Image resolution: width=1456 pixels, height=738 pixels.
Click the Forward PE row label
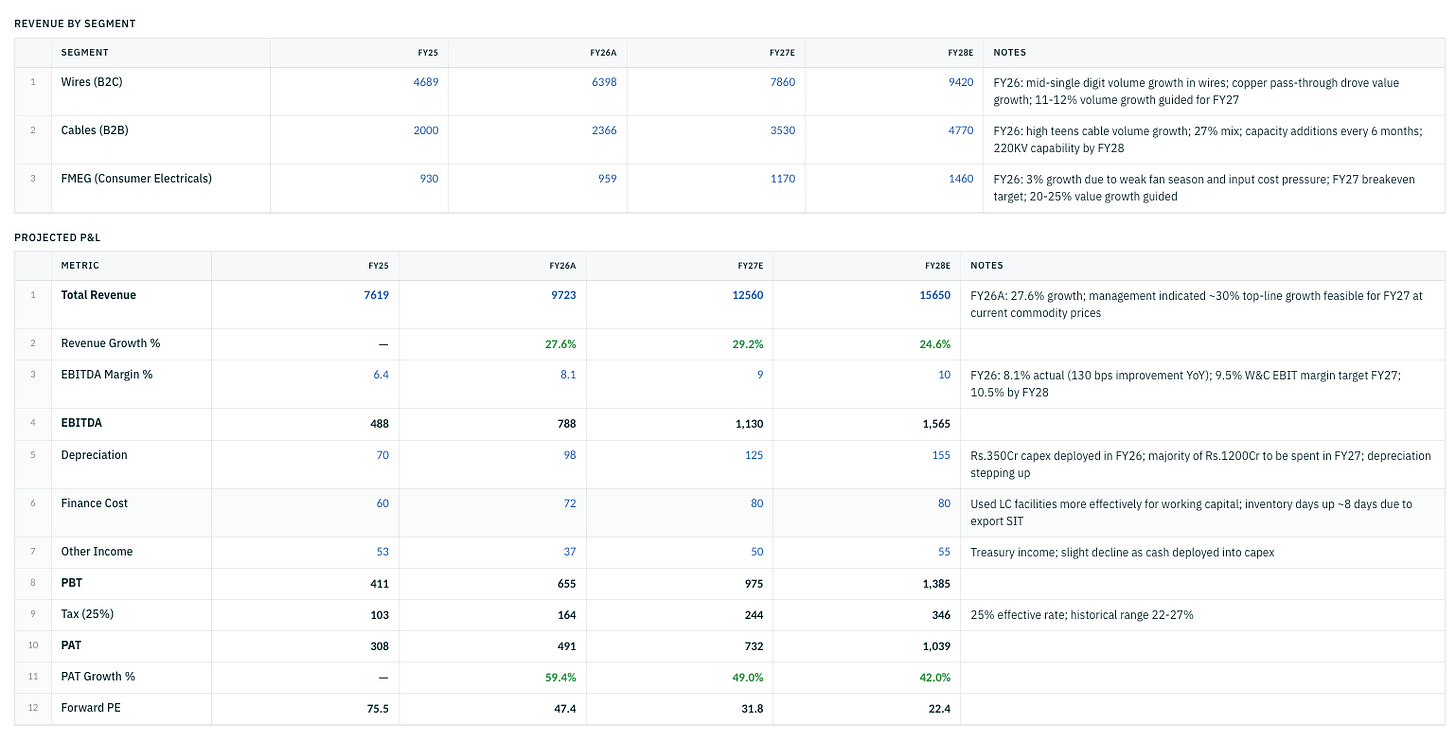coord(91,708)
